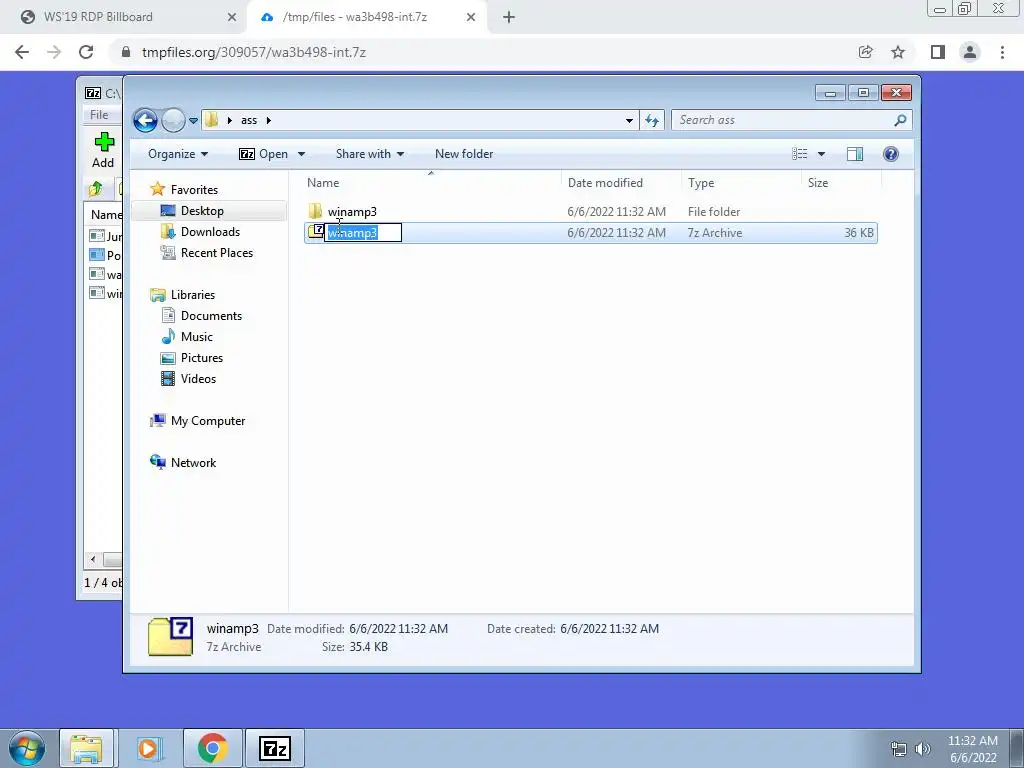Click 7-Zip window scrollbar left arrow
Screen dimensions: 1024x768
pos(93,560)
